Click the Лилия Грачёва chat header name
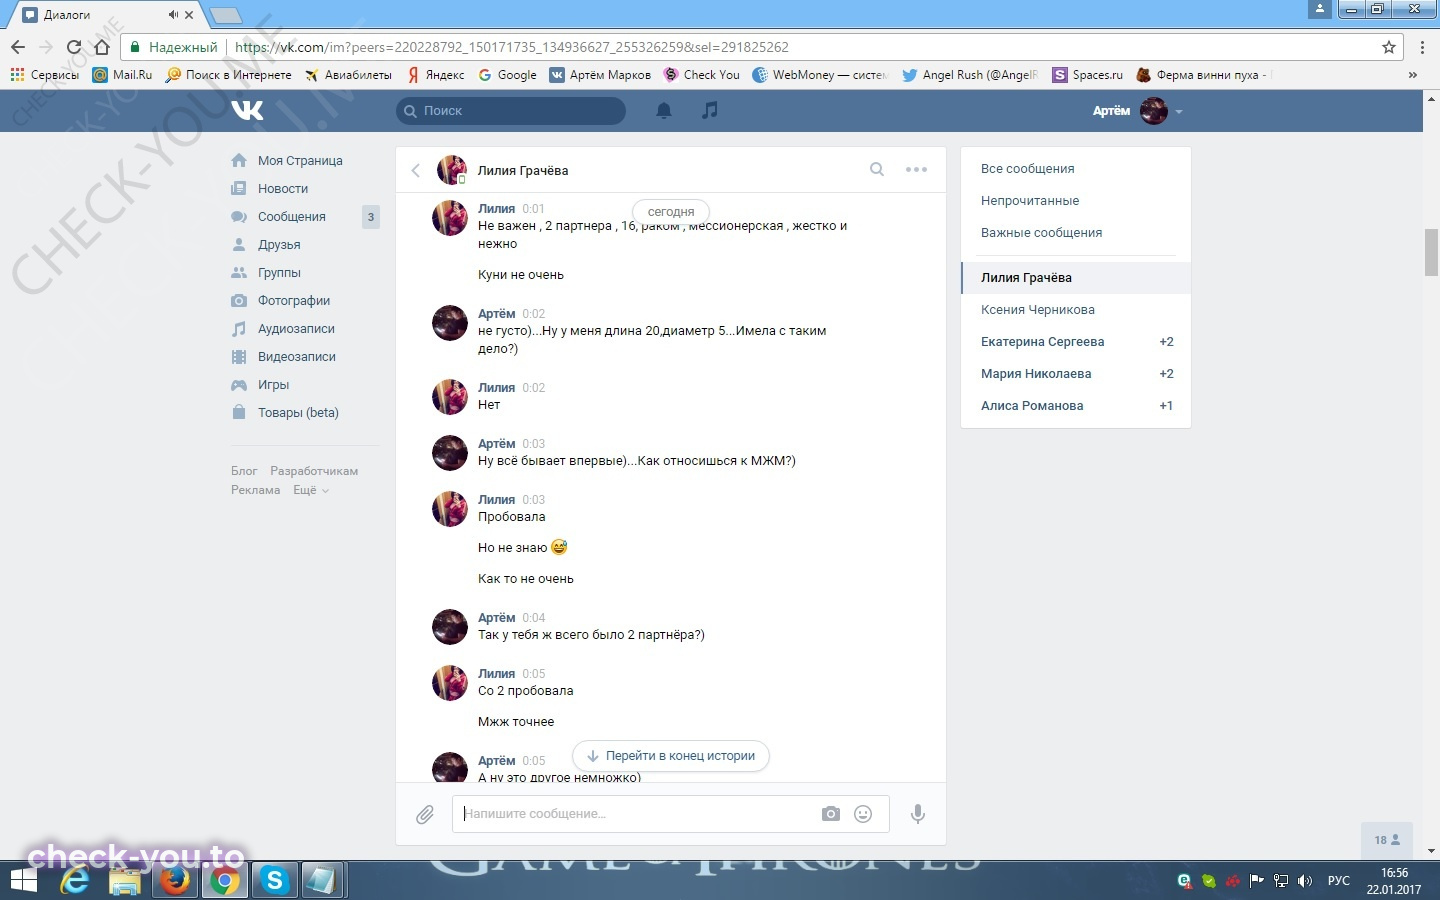 tap(523, 170)
